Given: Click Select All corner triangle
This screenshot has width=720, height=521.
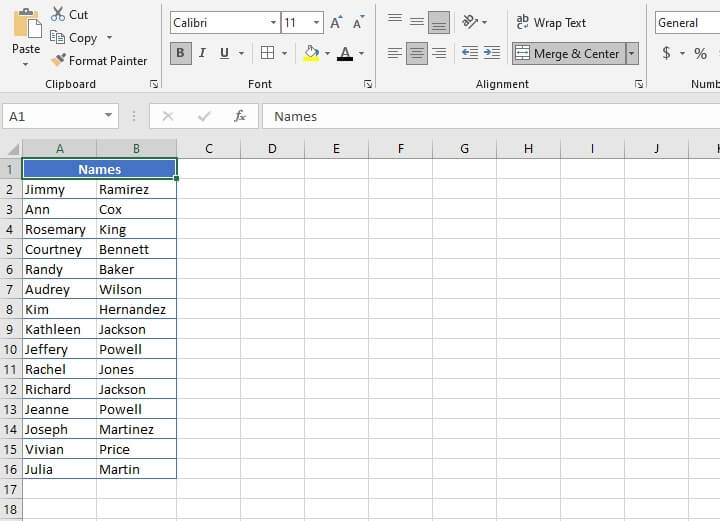Looking at the screenshot, I should [x=12, y=149].
